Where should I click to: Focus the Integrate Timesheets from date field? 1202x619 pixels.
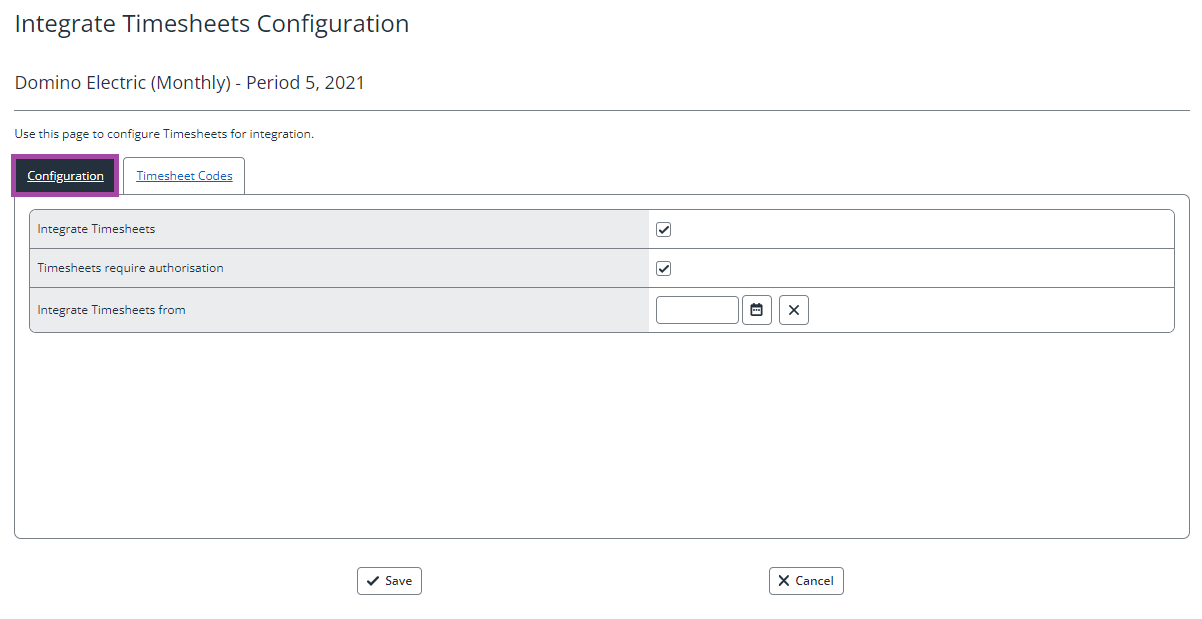[x=697, y=310]
